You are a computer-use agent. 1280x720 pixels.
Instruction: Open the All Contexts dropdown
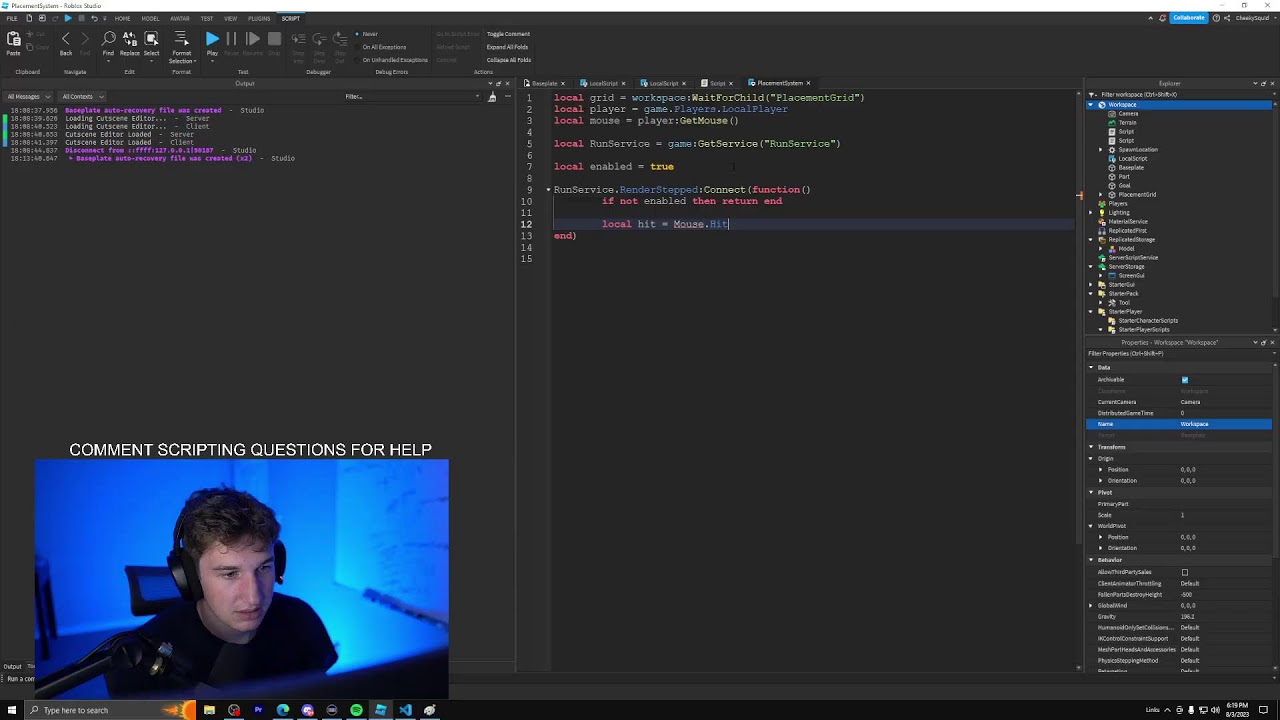coord(83,97)
